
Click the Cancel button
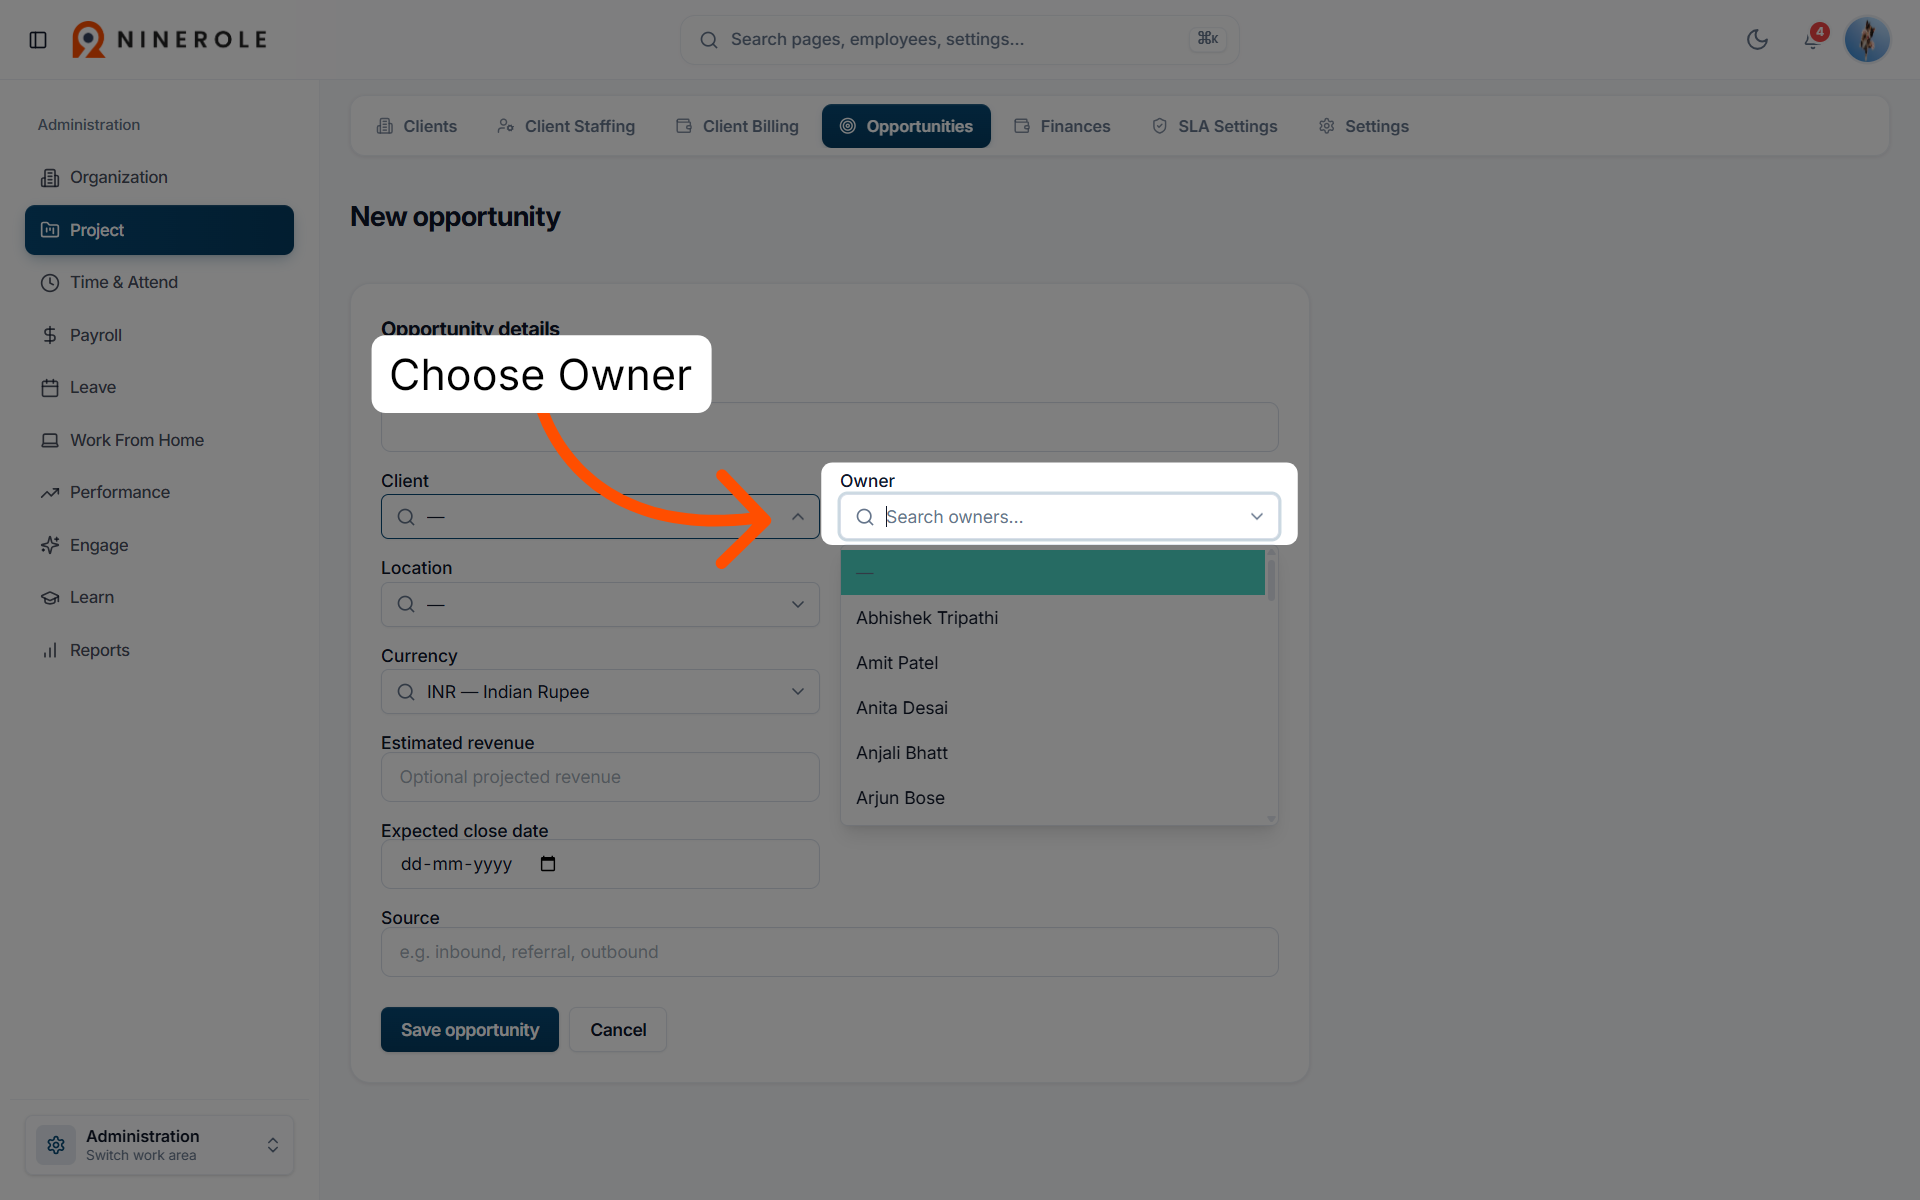[618, 1030]
